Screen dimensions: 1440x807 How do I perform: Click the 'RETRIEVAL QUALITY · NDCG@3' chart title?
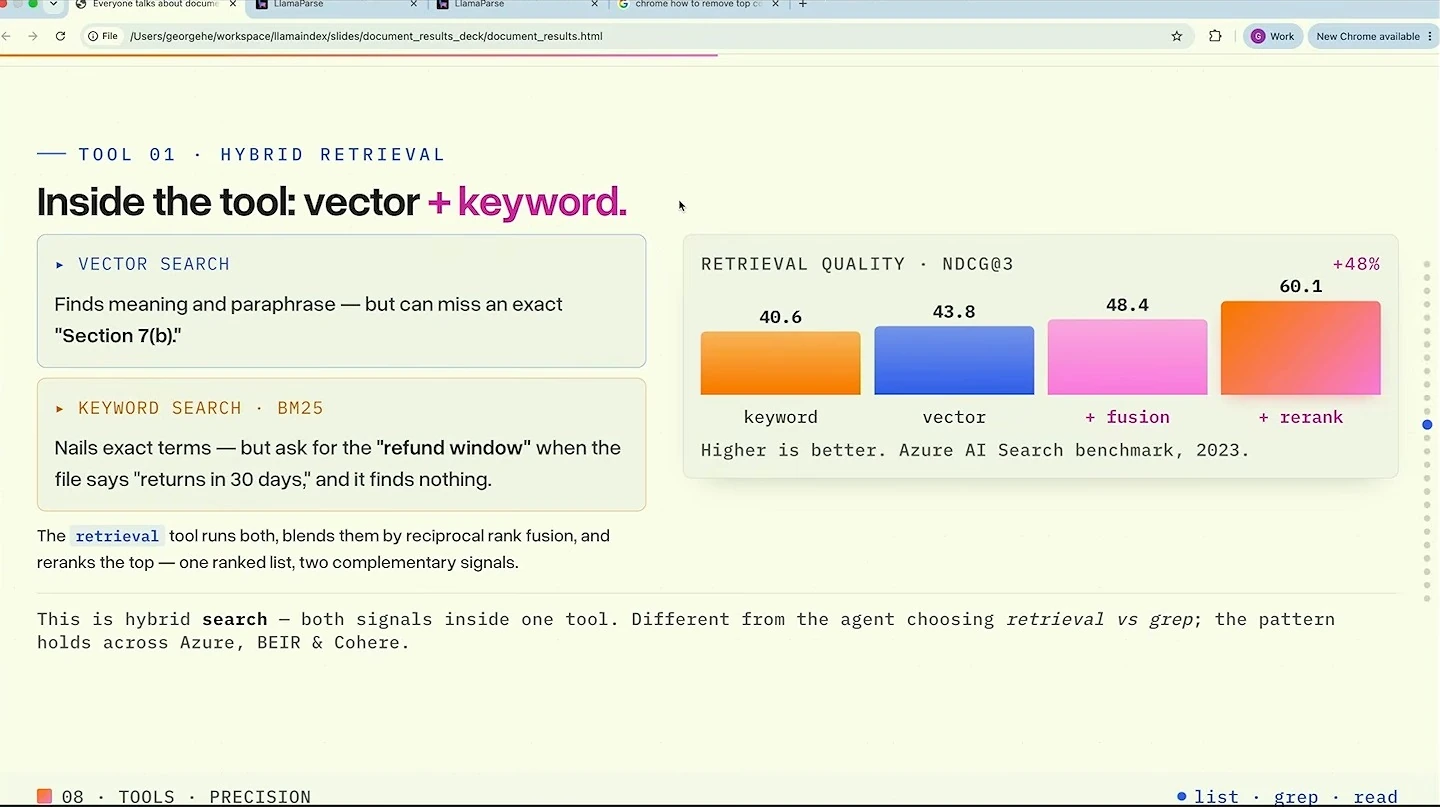[857, 264]
